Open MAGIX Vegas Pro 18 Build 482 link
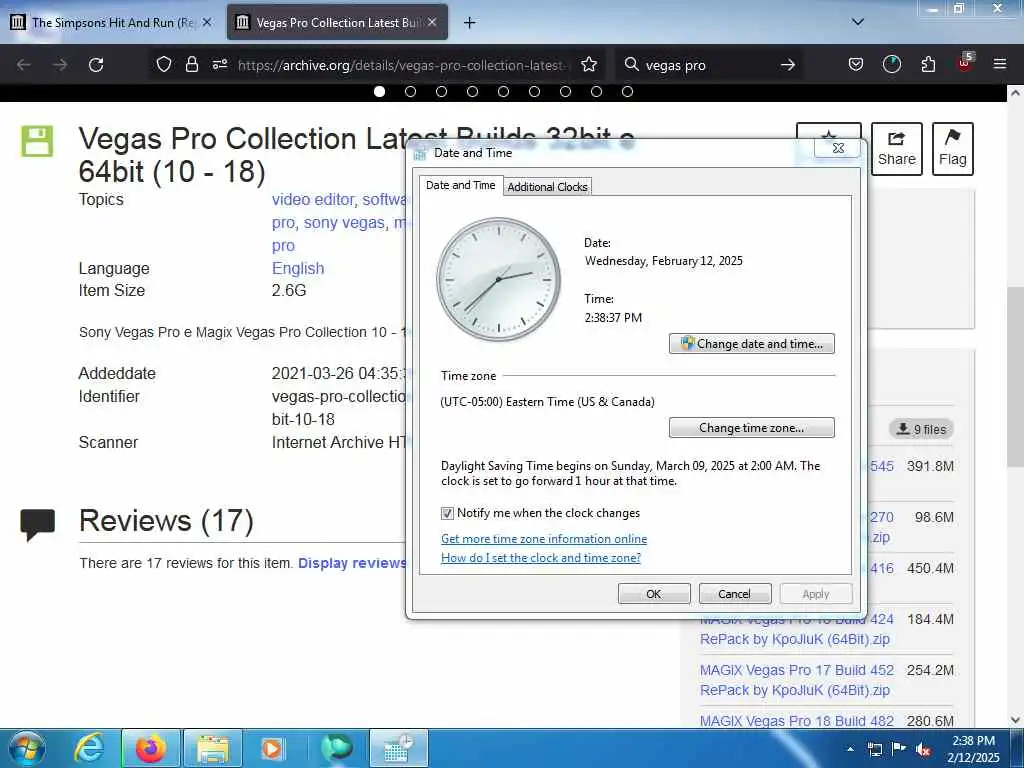The image size is (1024, 768). click(797, 721)
